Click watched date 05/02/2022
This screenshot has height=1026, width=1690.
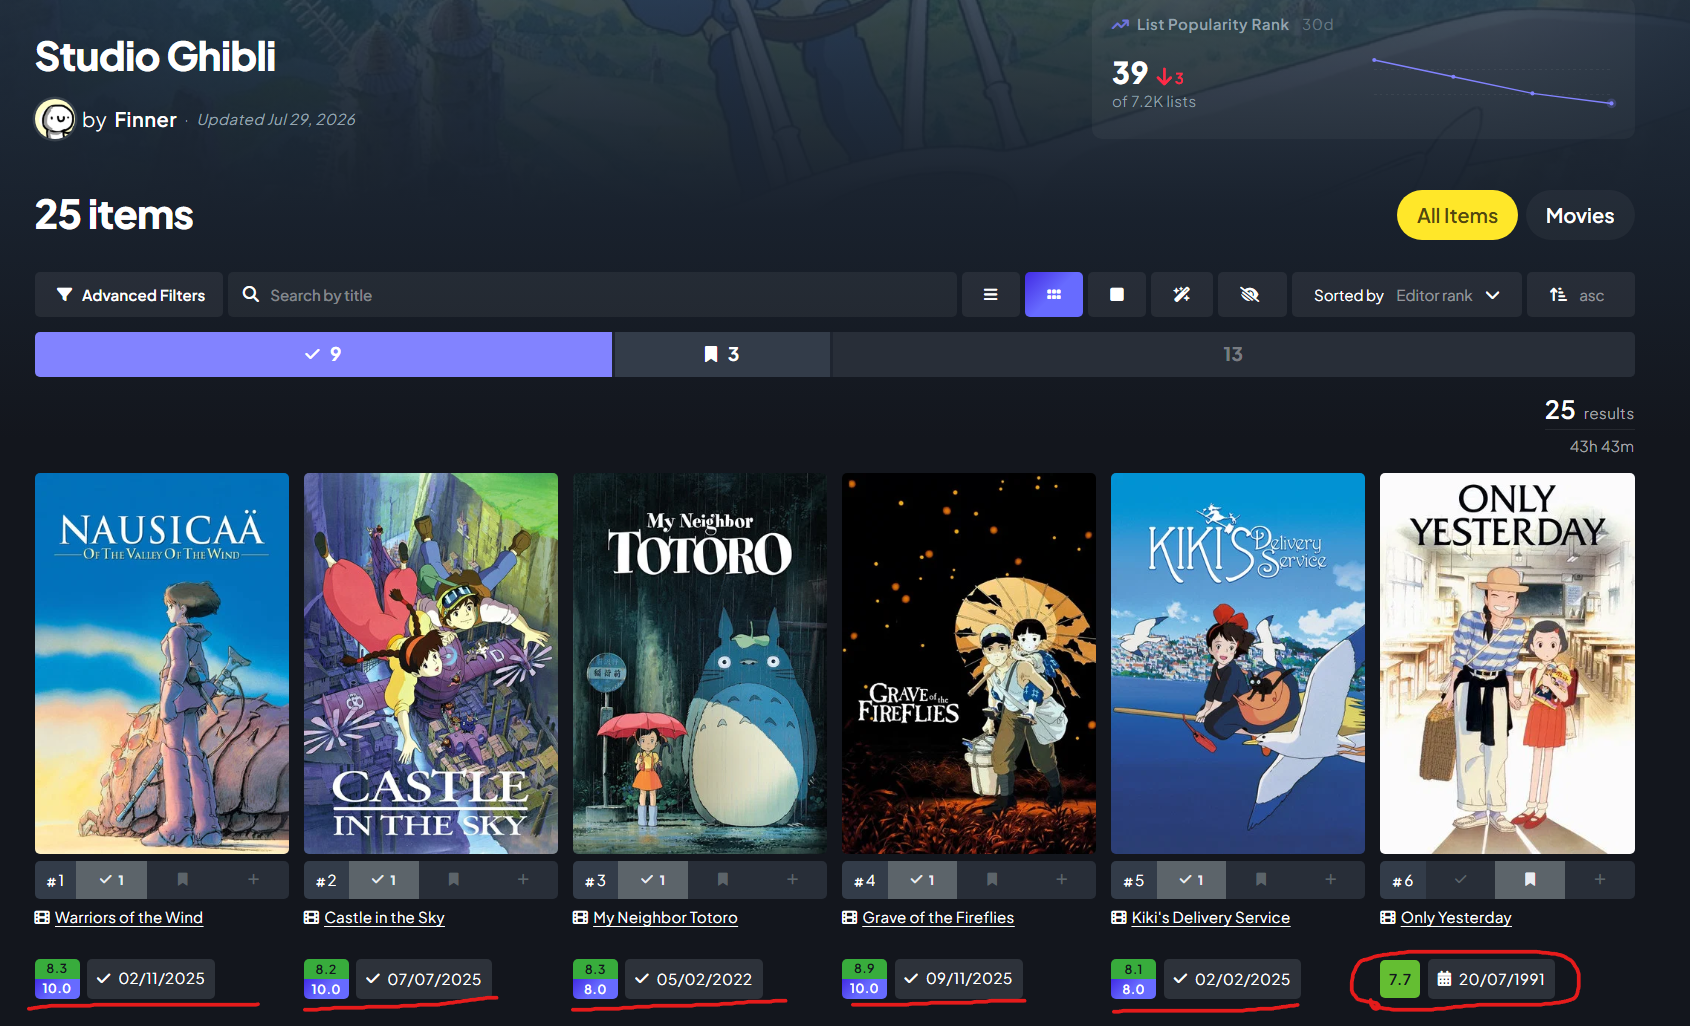[x=693, y=979]
